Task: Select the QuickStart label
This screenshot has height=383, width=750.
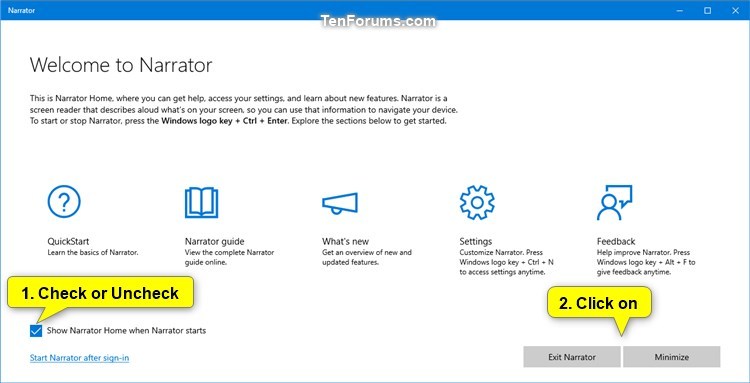Action: (x=68, y=241)
